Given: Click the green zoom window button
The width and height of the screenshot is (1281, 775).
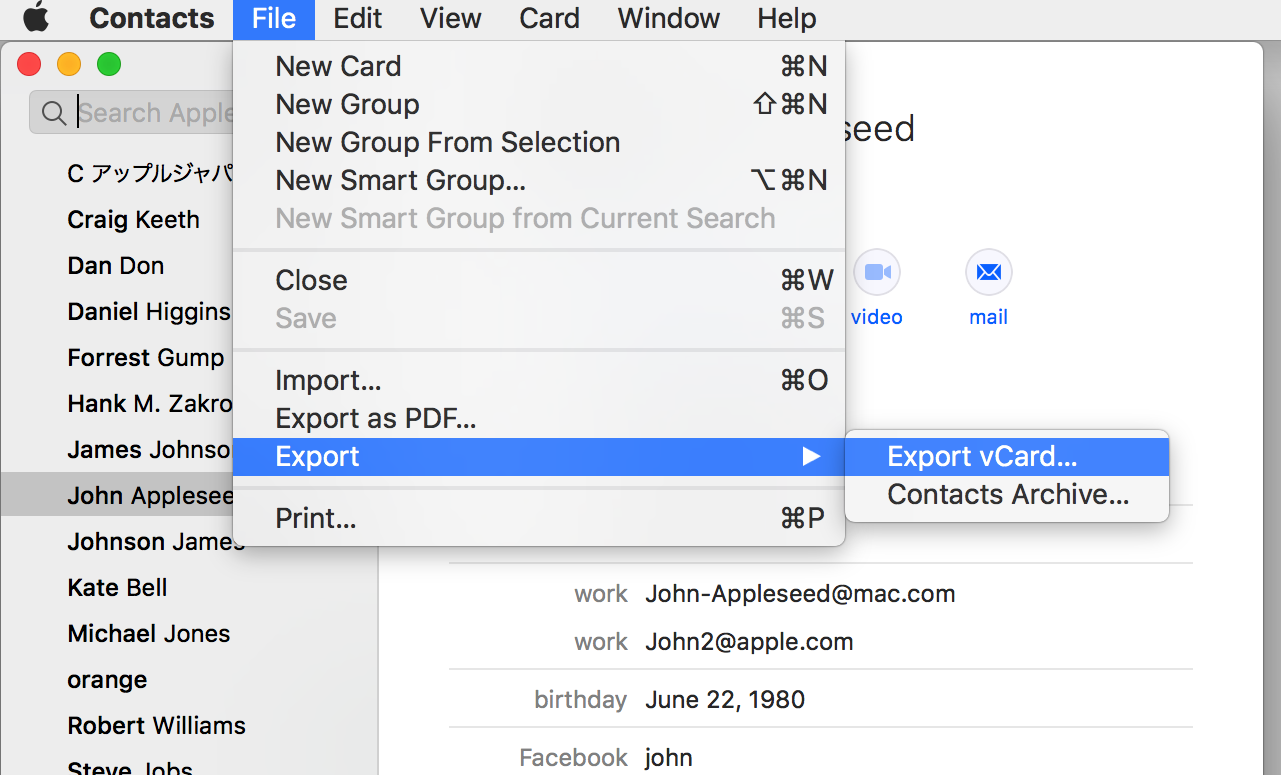Looking at the screenshot, I should 108,65.
